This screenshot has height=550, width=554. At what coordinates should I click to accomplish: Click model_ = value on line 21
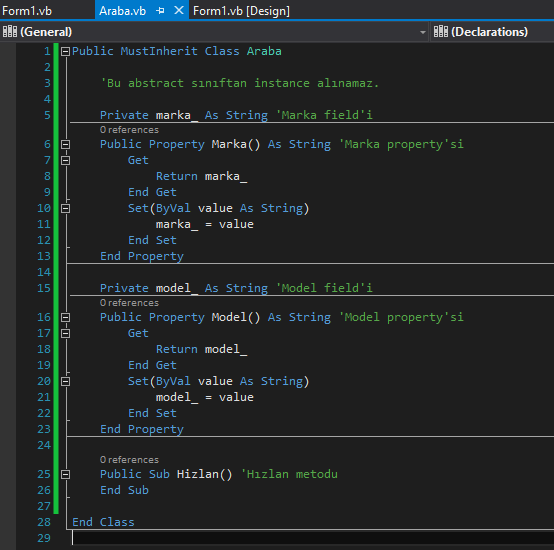tap(205, 397)
